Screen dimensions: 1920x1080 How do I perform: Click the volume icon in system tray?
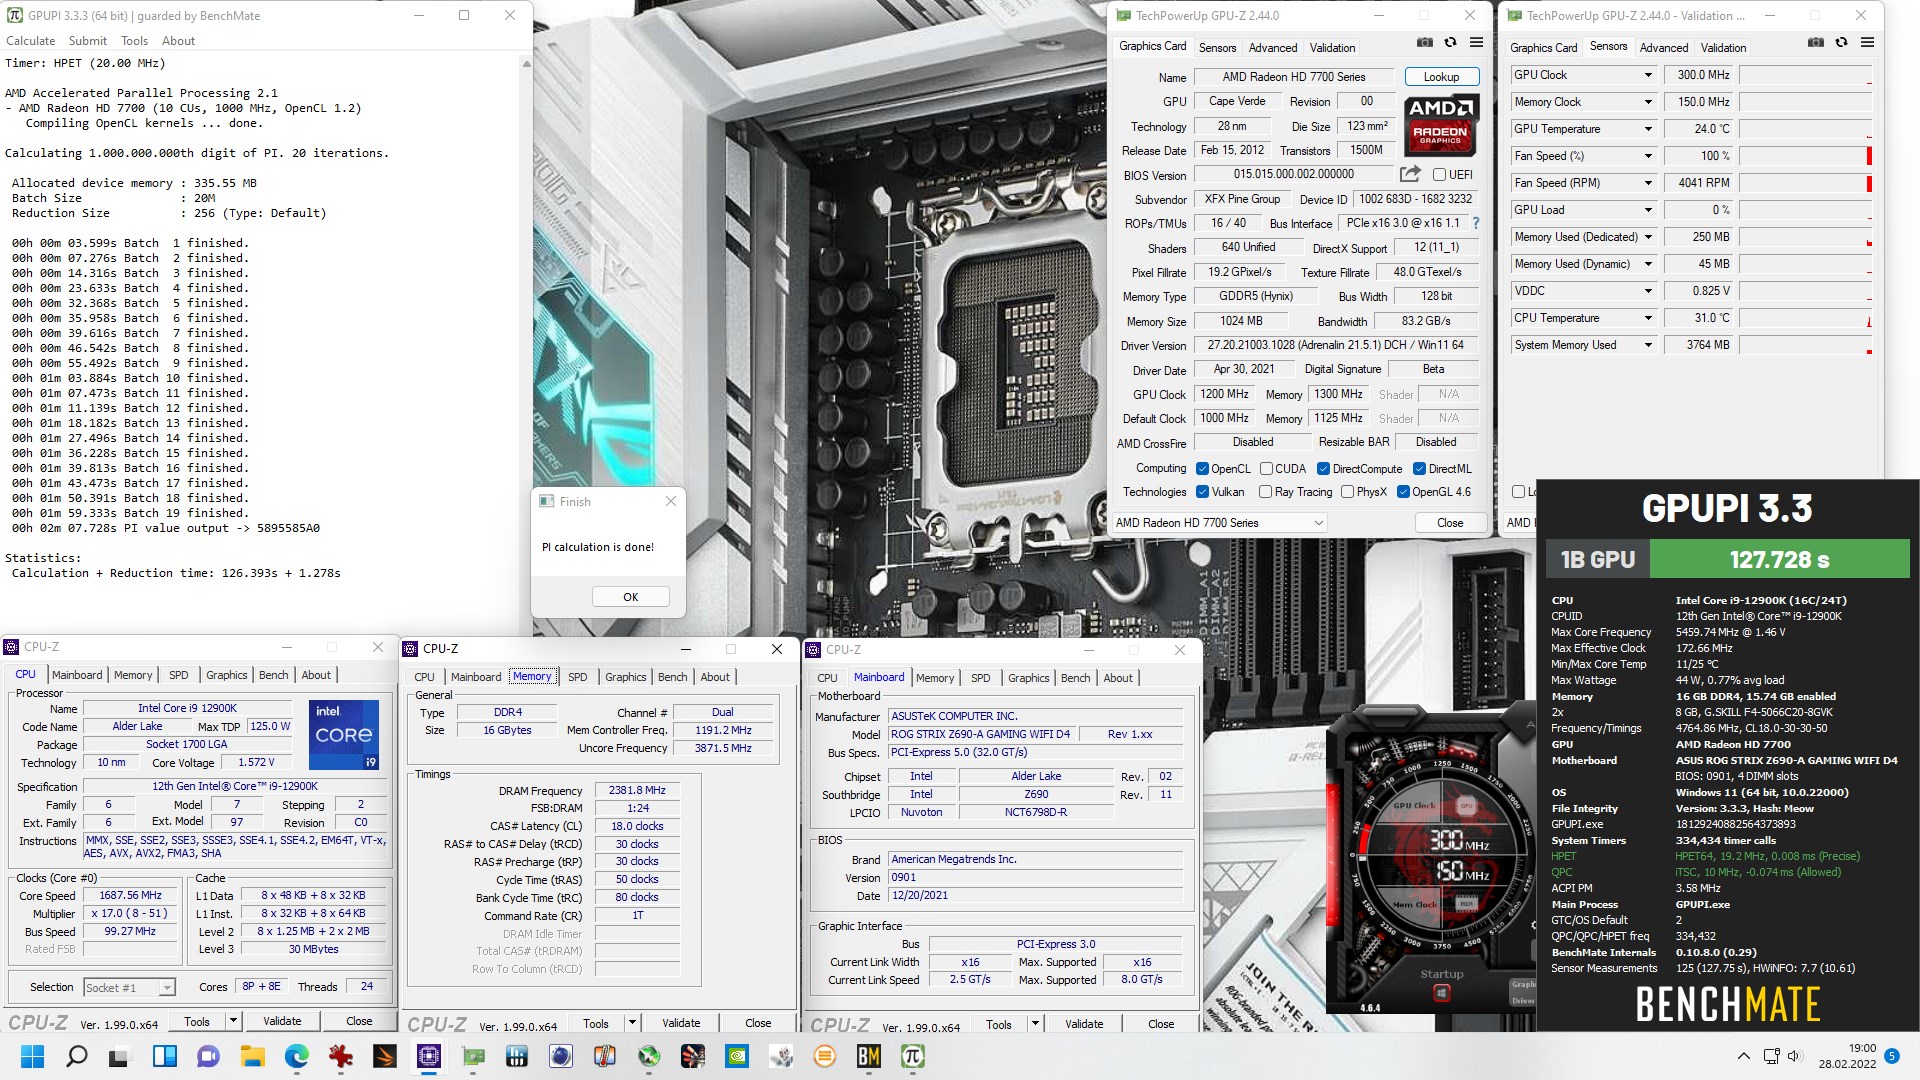(1793, 1056)
